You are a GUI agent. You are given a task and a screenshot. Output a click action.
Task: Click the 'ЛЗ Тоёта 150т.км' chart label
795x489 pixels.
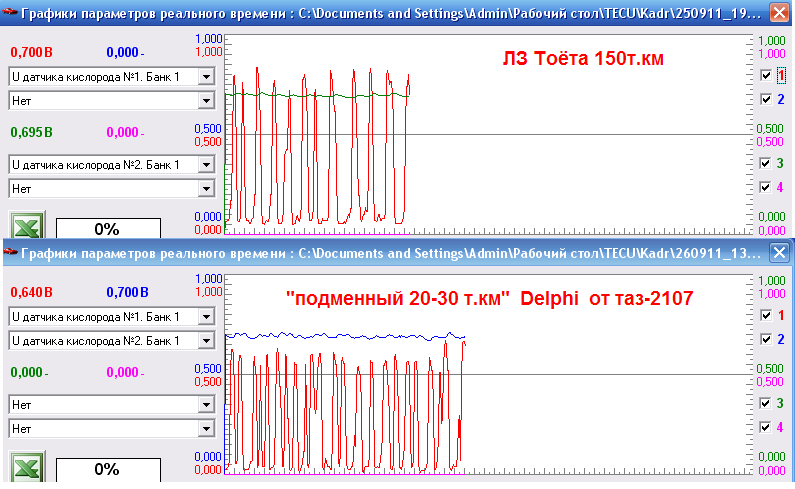coord(583,58)
